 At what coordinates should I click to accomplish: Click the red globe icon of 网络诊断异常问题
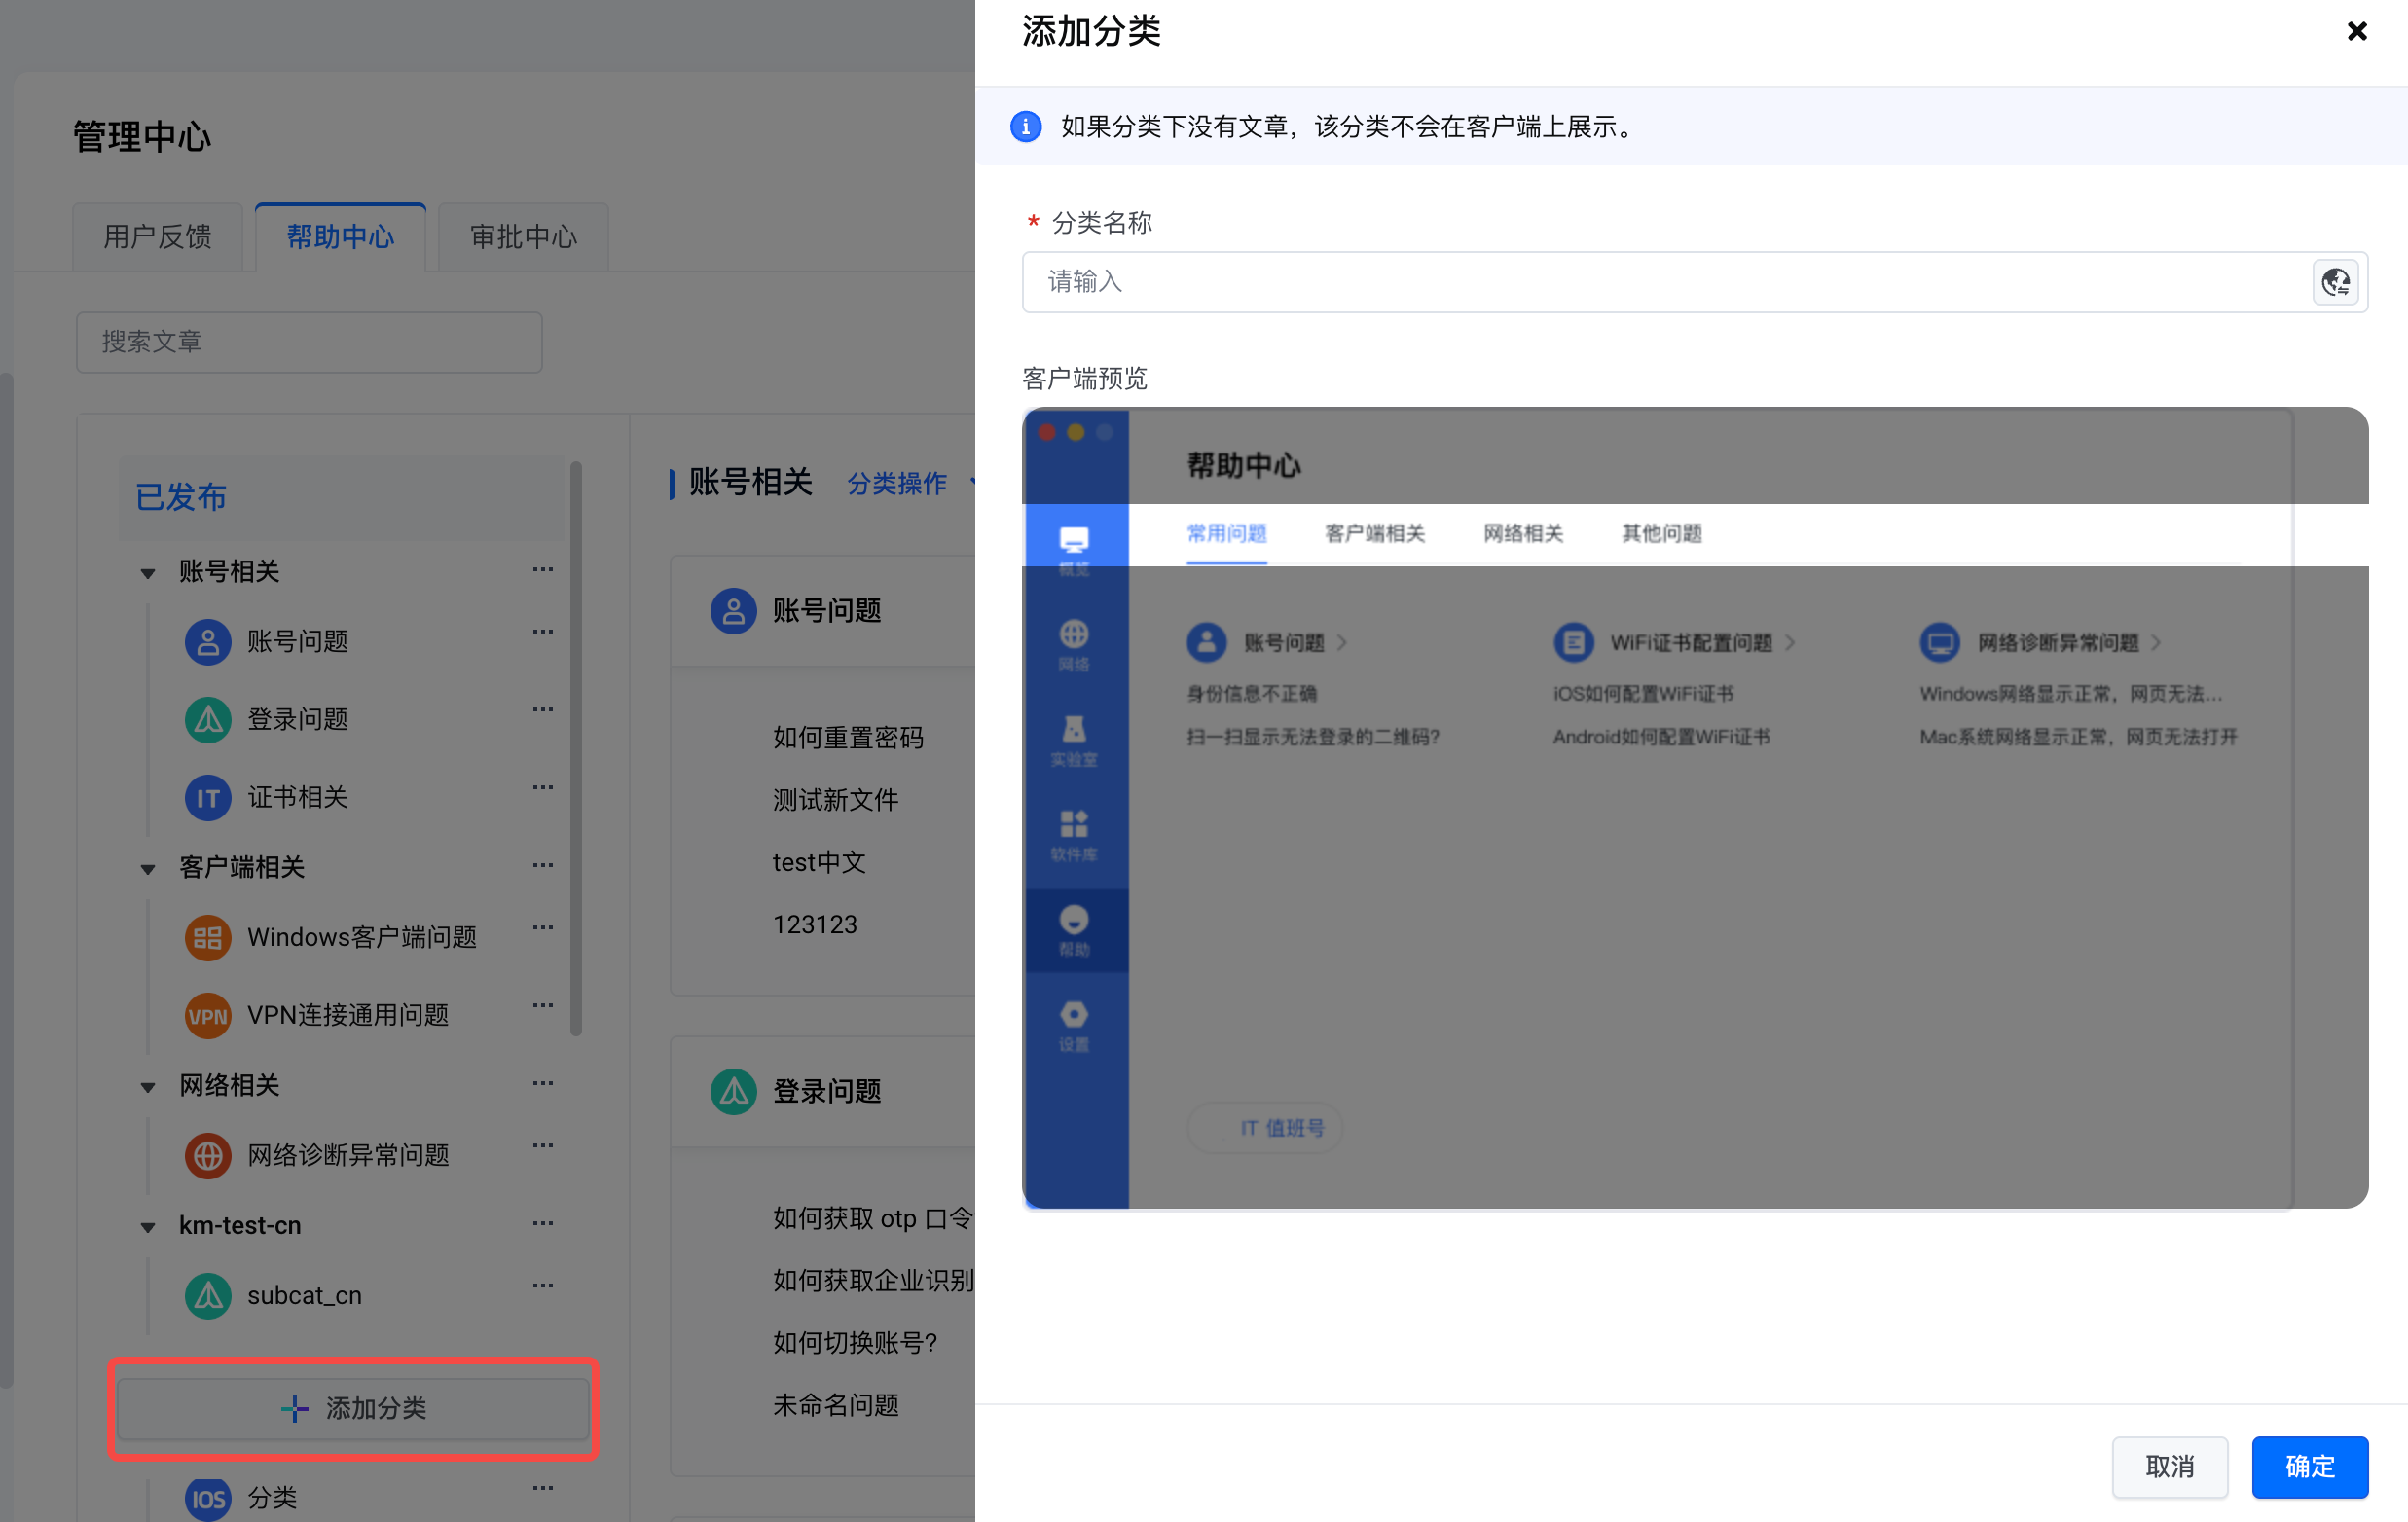(x=208, y=1155)
